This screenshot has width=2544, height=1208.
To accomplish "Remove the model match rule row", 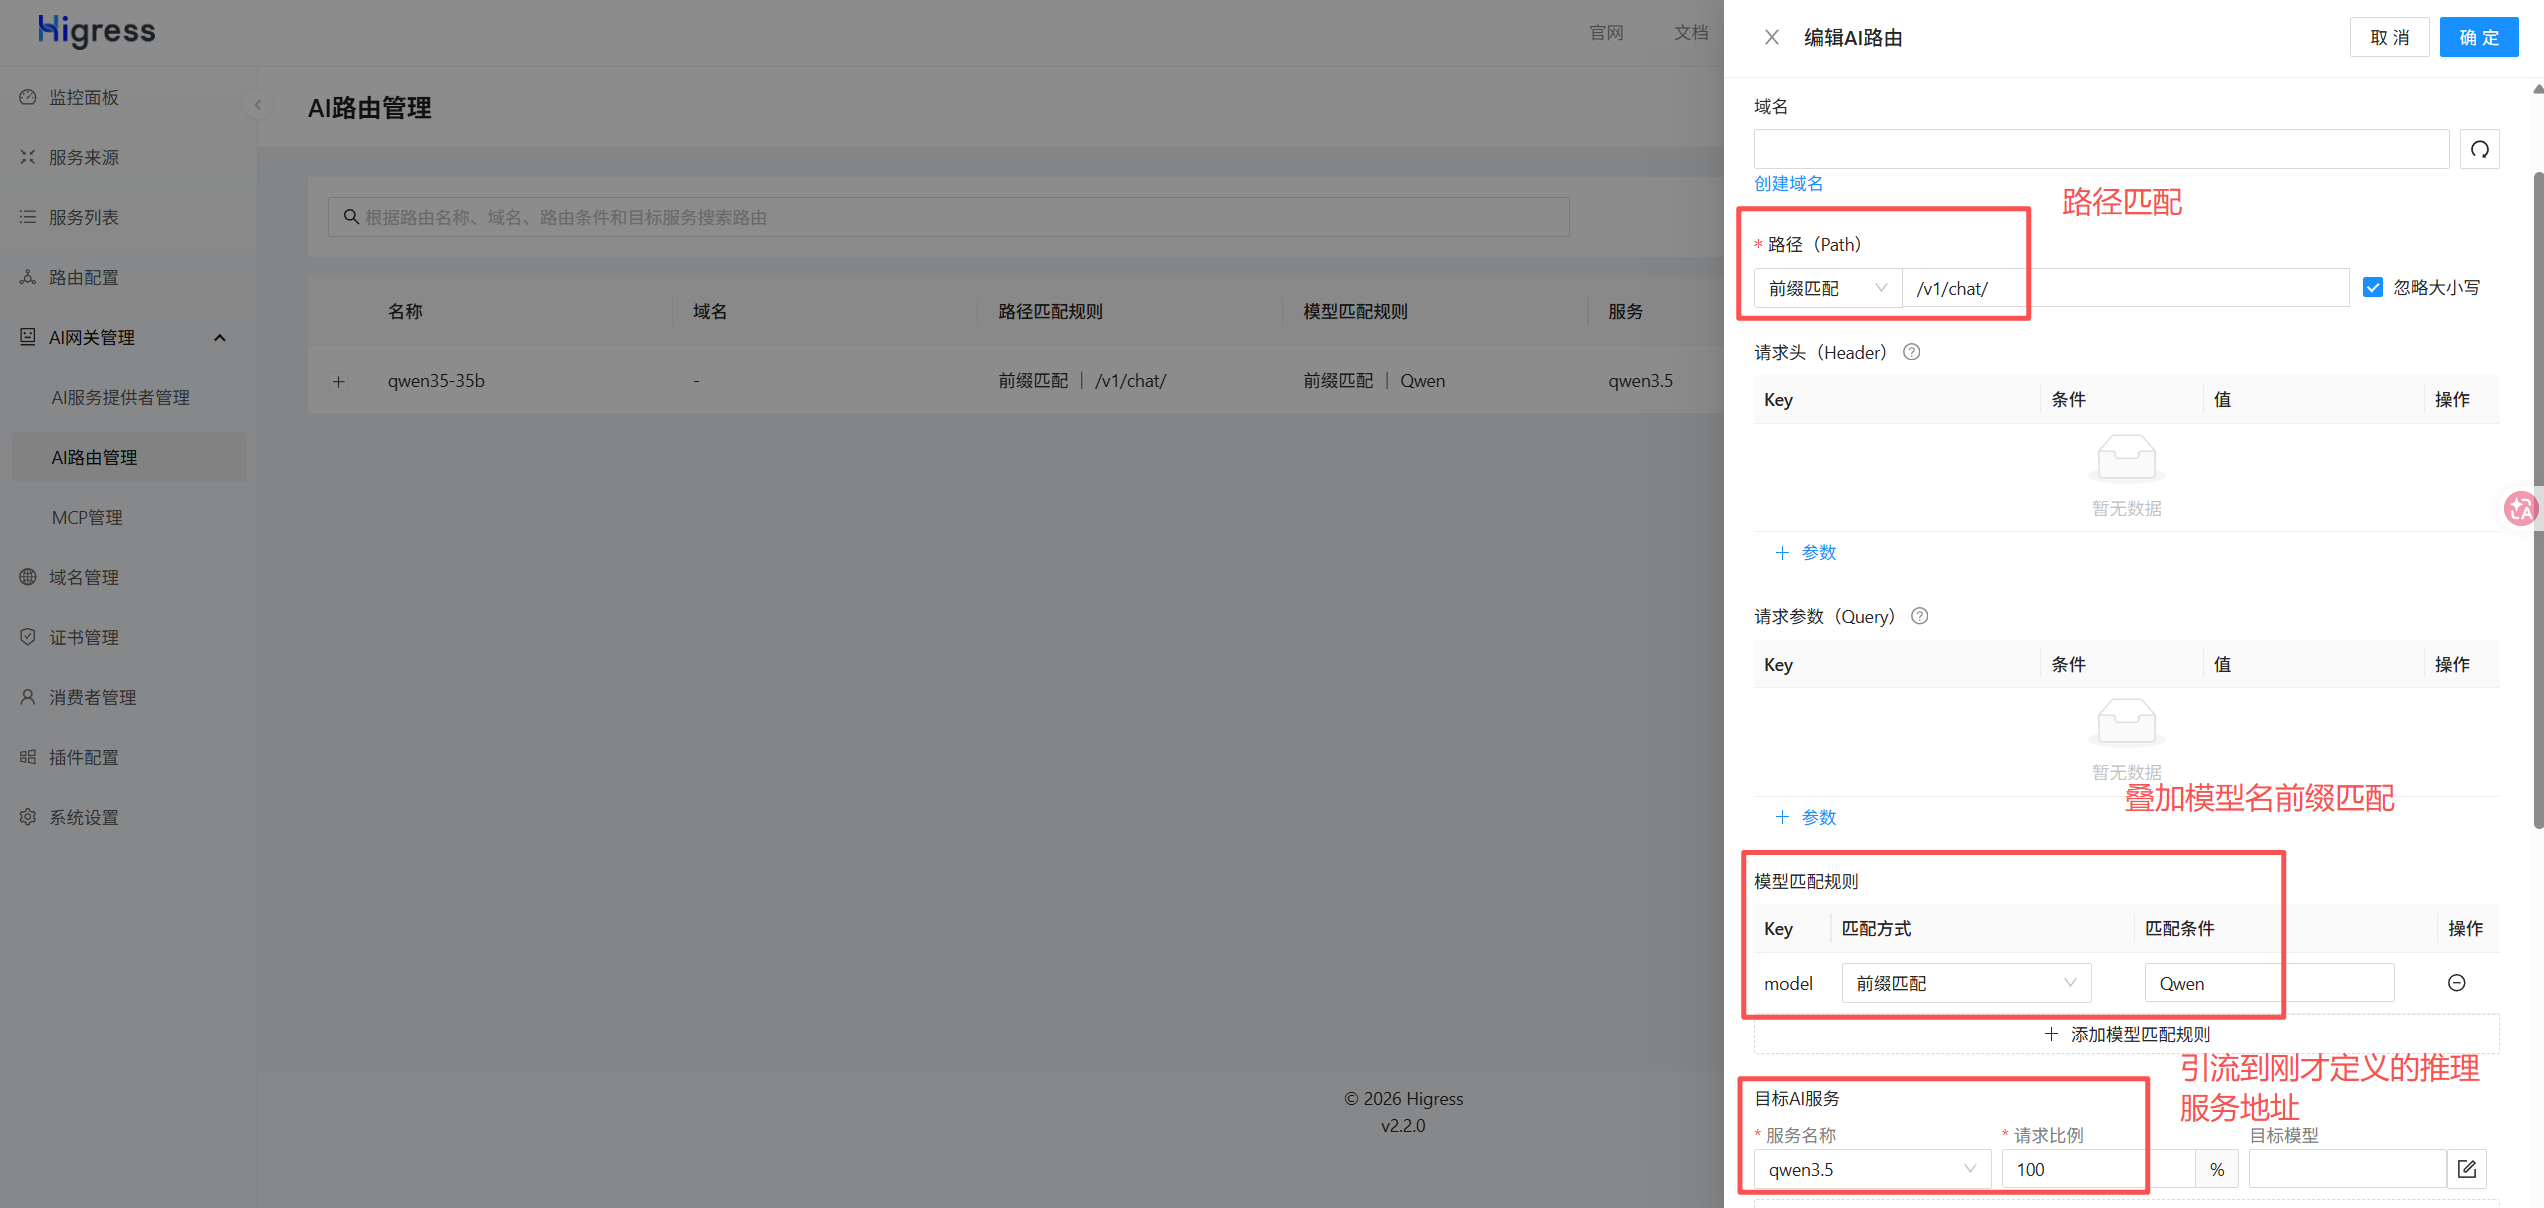I will point(2456,983).
